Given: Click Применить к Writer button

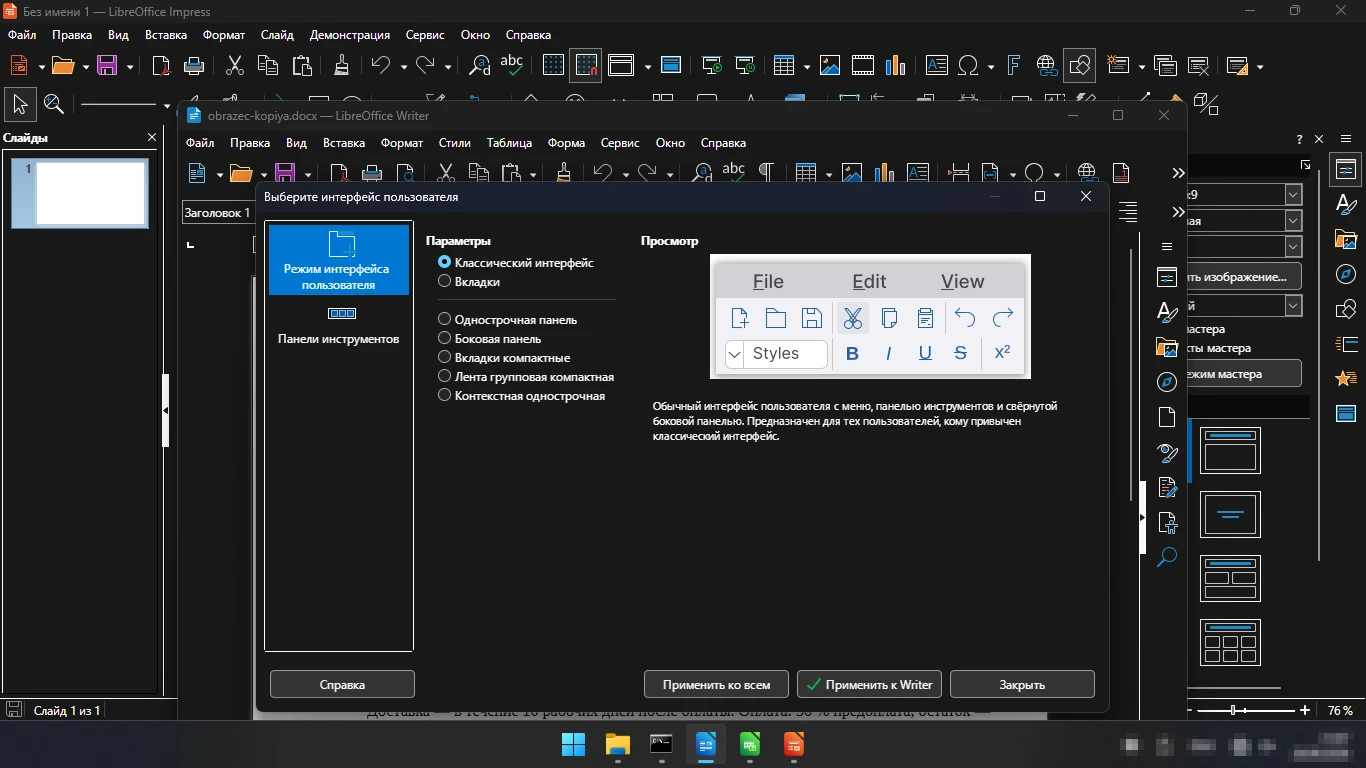Looking at the screenshot, I should [x=869, y=685].
